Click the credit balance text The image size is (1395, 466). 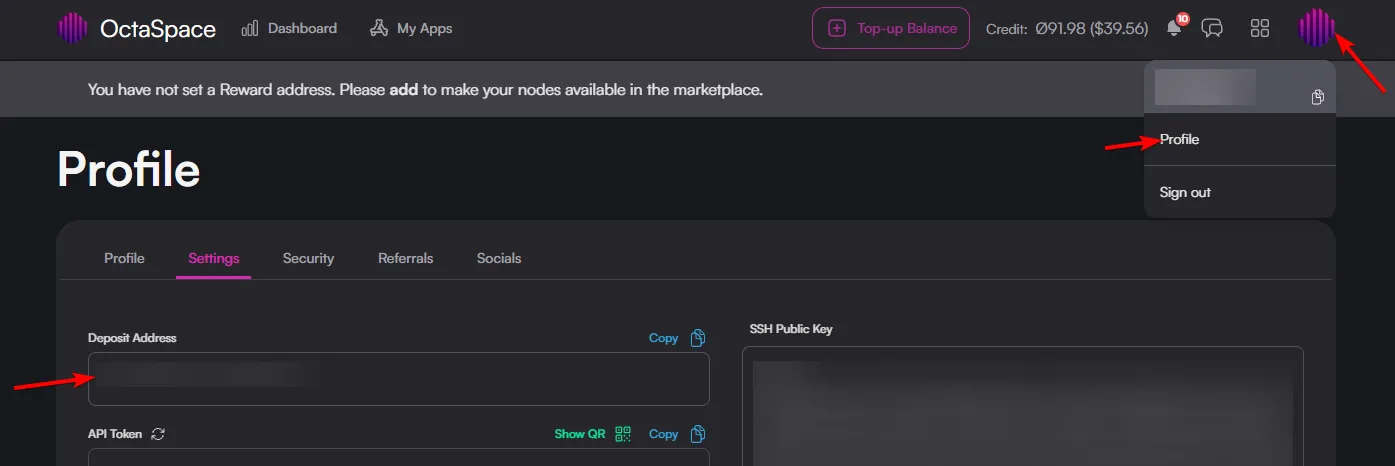1067,29
